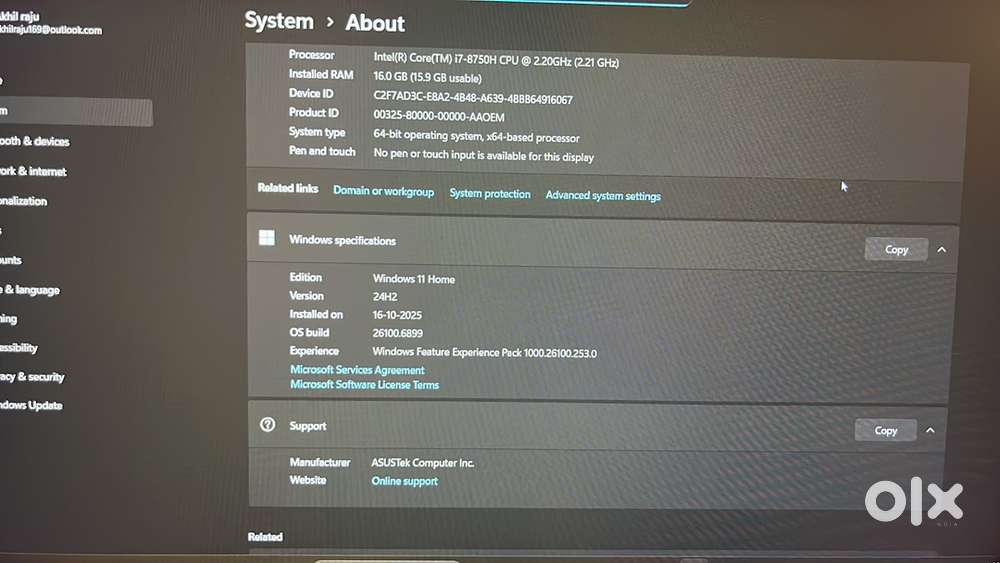Select Time & language in the sidebar
The height and width of the screenshot is (563, 1000).
coord(30,290)
